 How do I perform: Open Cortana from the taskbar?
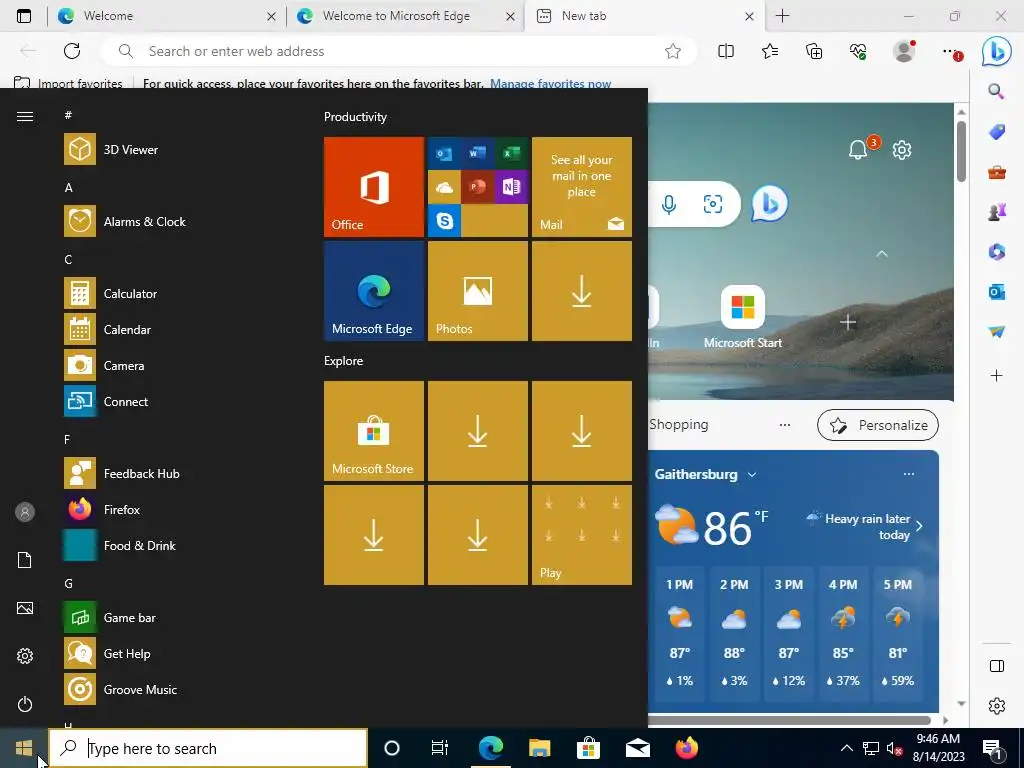pyautogui.click(x=391, y=748)
